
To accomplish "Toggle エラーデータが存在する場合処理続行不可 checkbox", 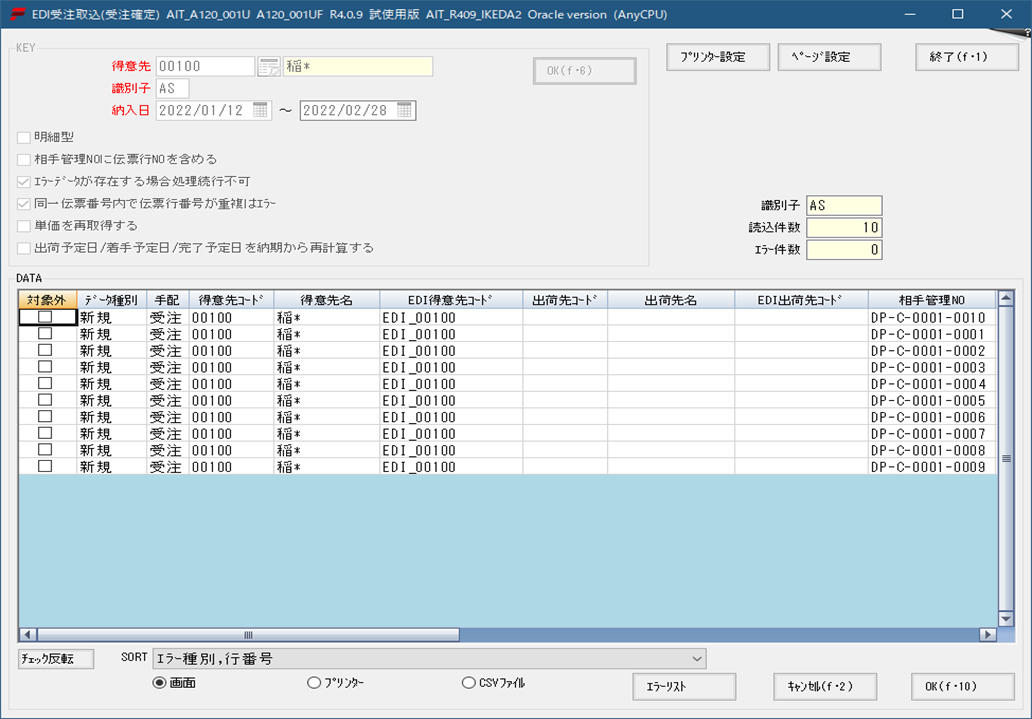I will click(24, 182).
